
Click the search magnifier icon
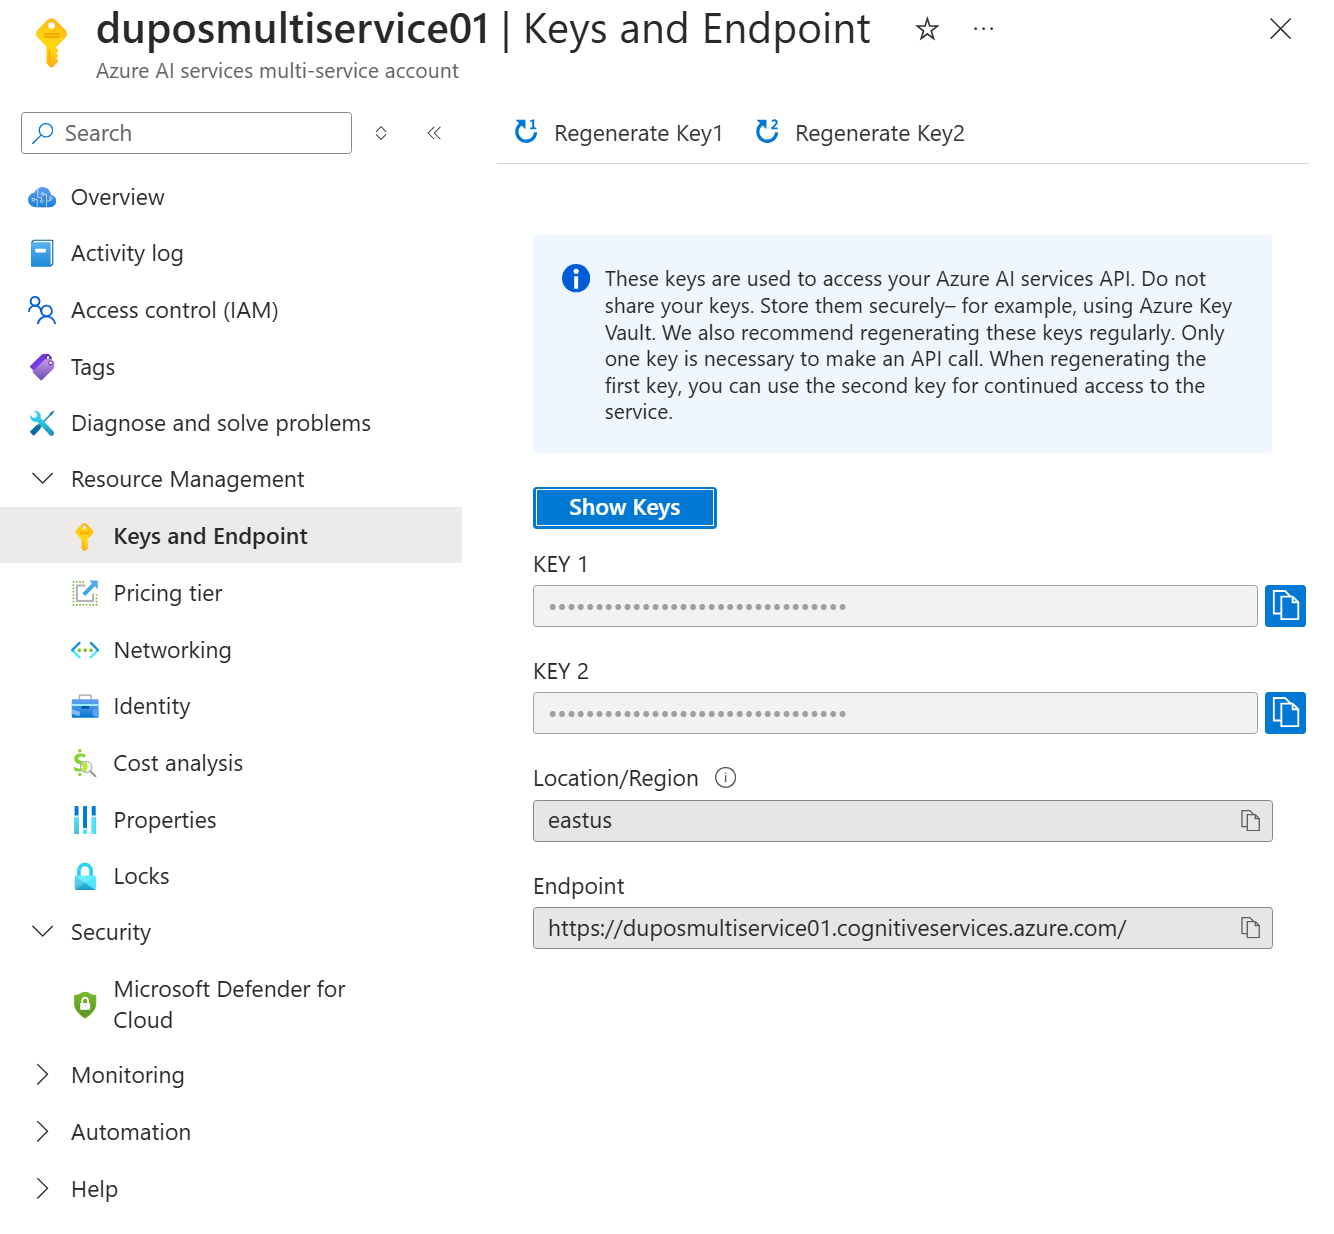(x=43, y=133)
